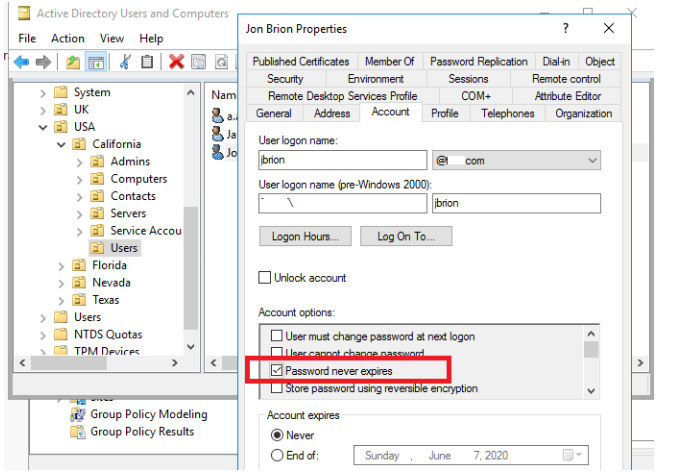
Task: Expand the Florida node in tree
Action: pos(61,266)
